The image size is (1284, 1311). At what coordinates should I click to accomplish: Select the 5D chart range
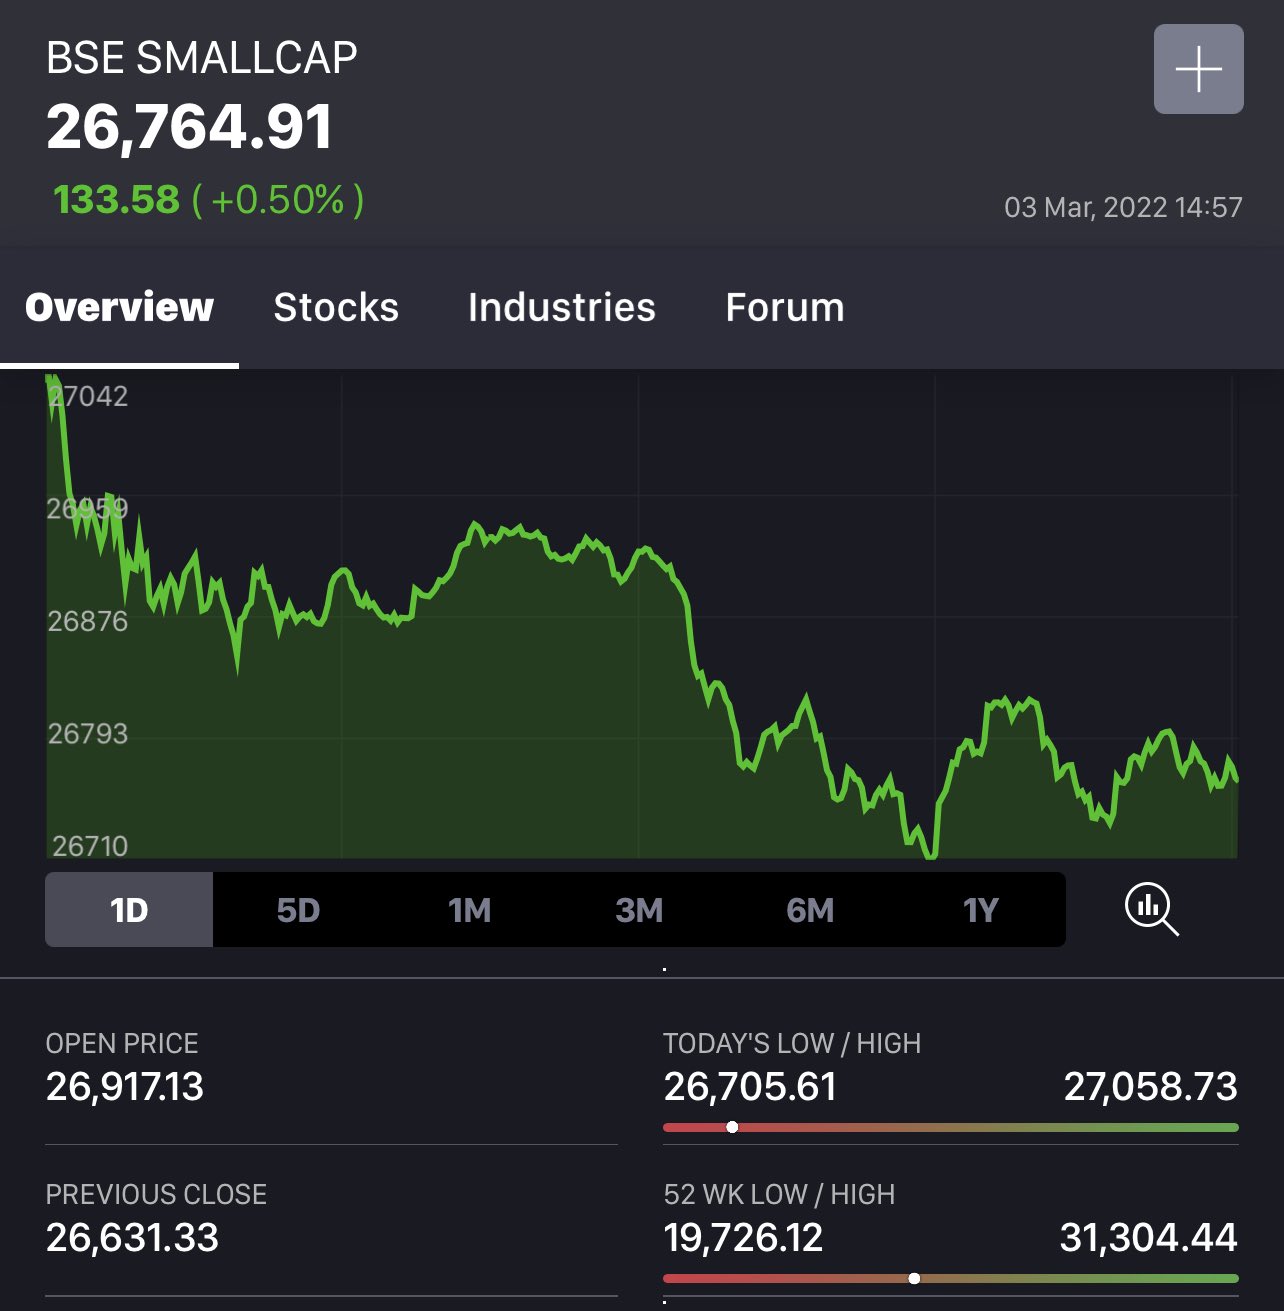(x=298, y=910)
